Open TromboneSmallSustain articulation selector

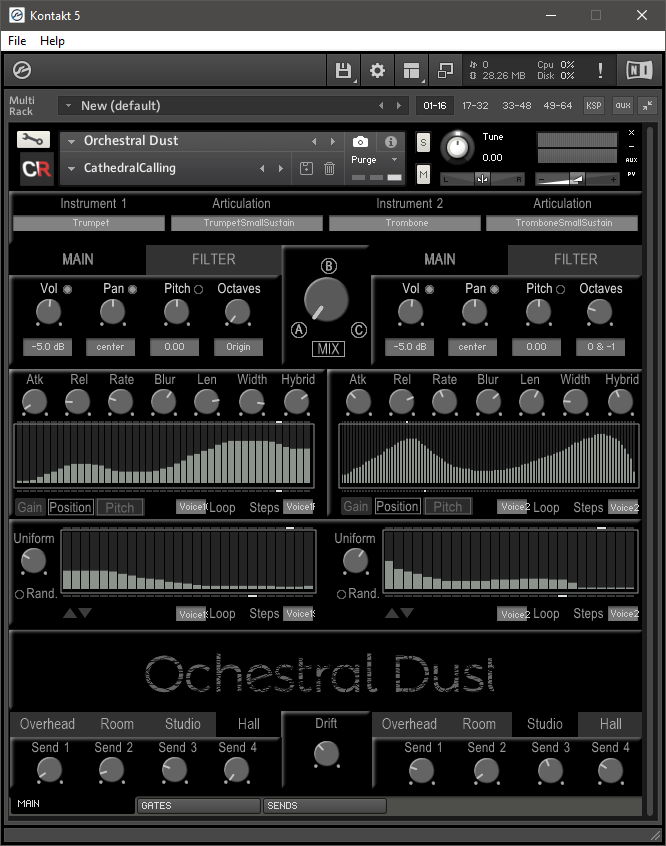coord(562,223)
